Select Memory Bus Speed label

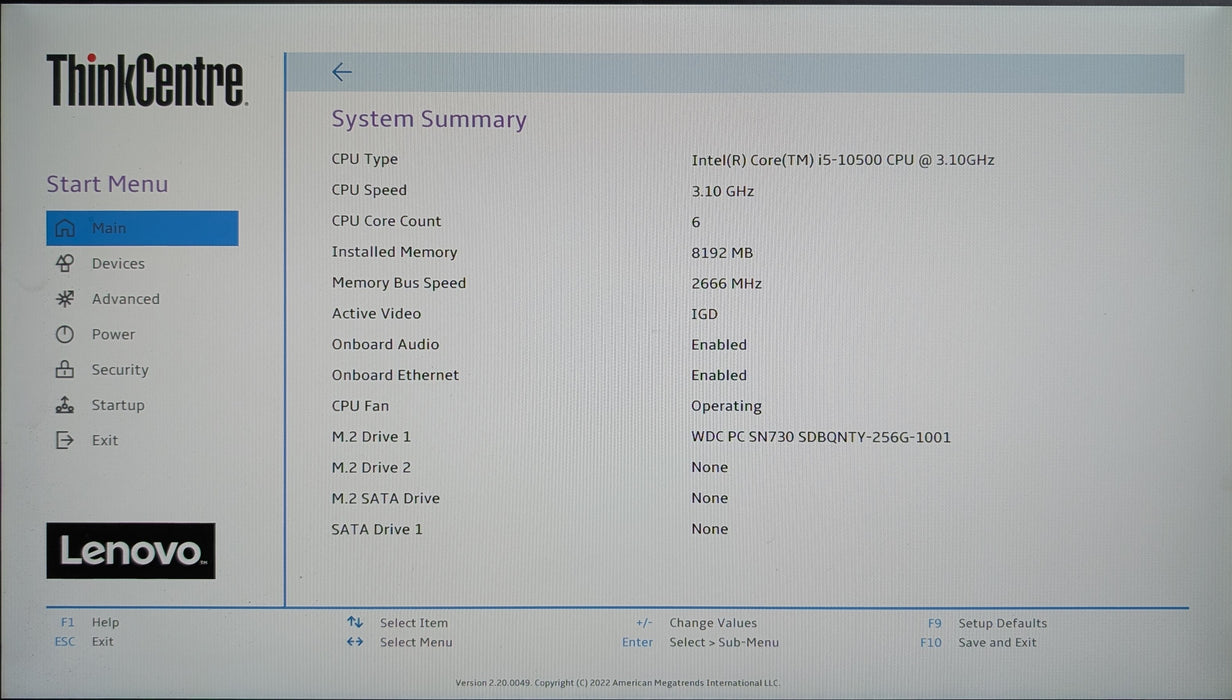(x=399, y=283)
